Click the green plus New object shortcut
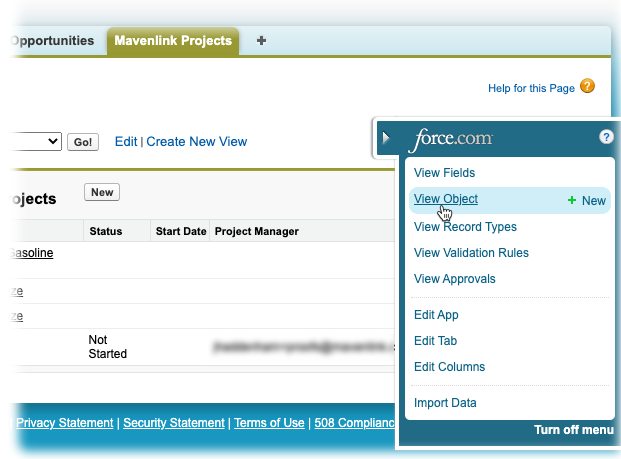Image resolution: width=621 pixels, height=459 pixels. (x=587, y=200)
